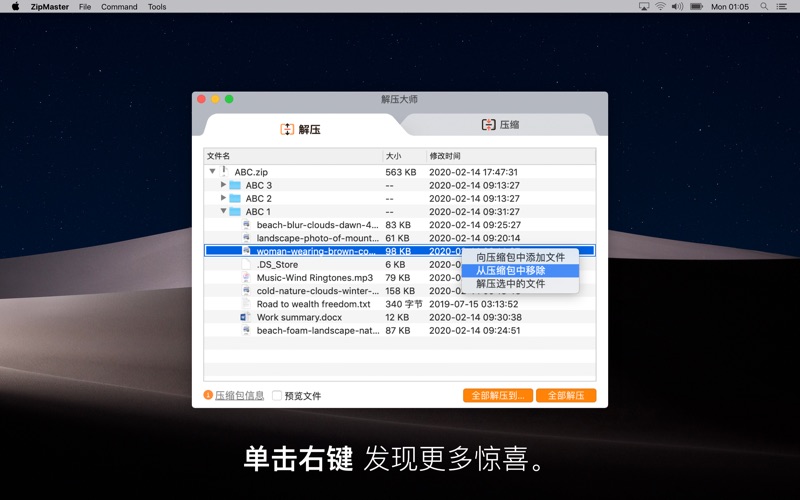Click the Music-Wind Ringtones.mp3 file icon
This screenshot has height=500, width=800.
pos(246,278)
